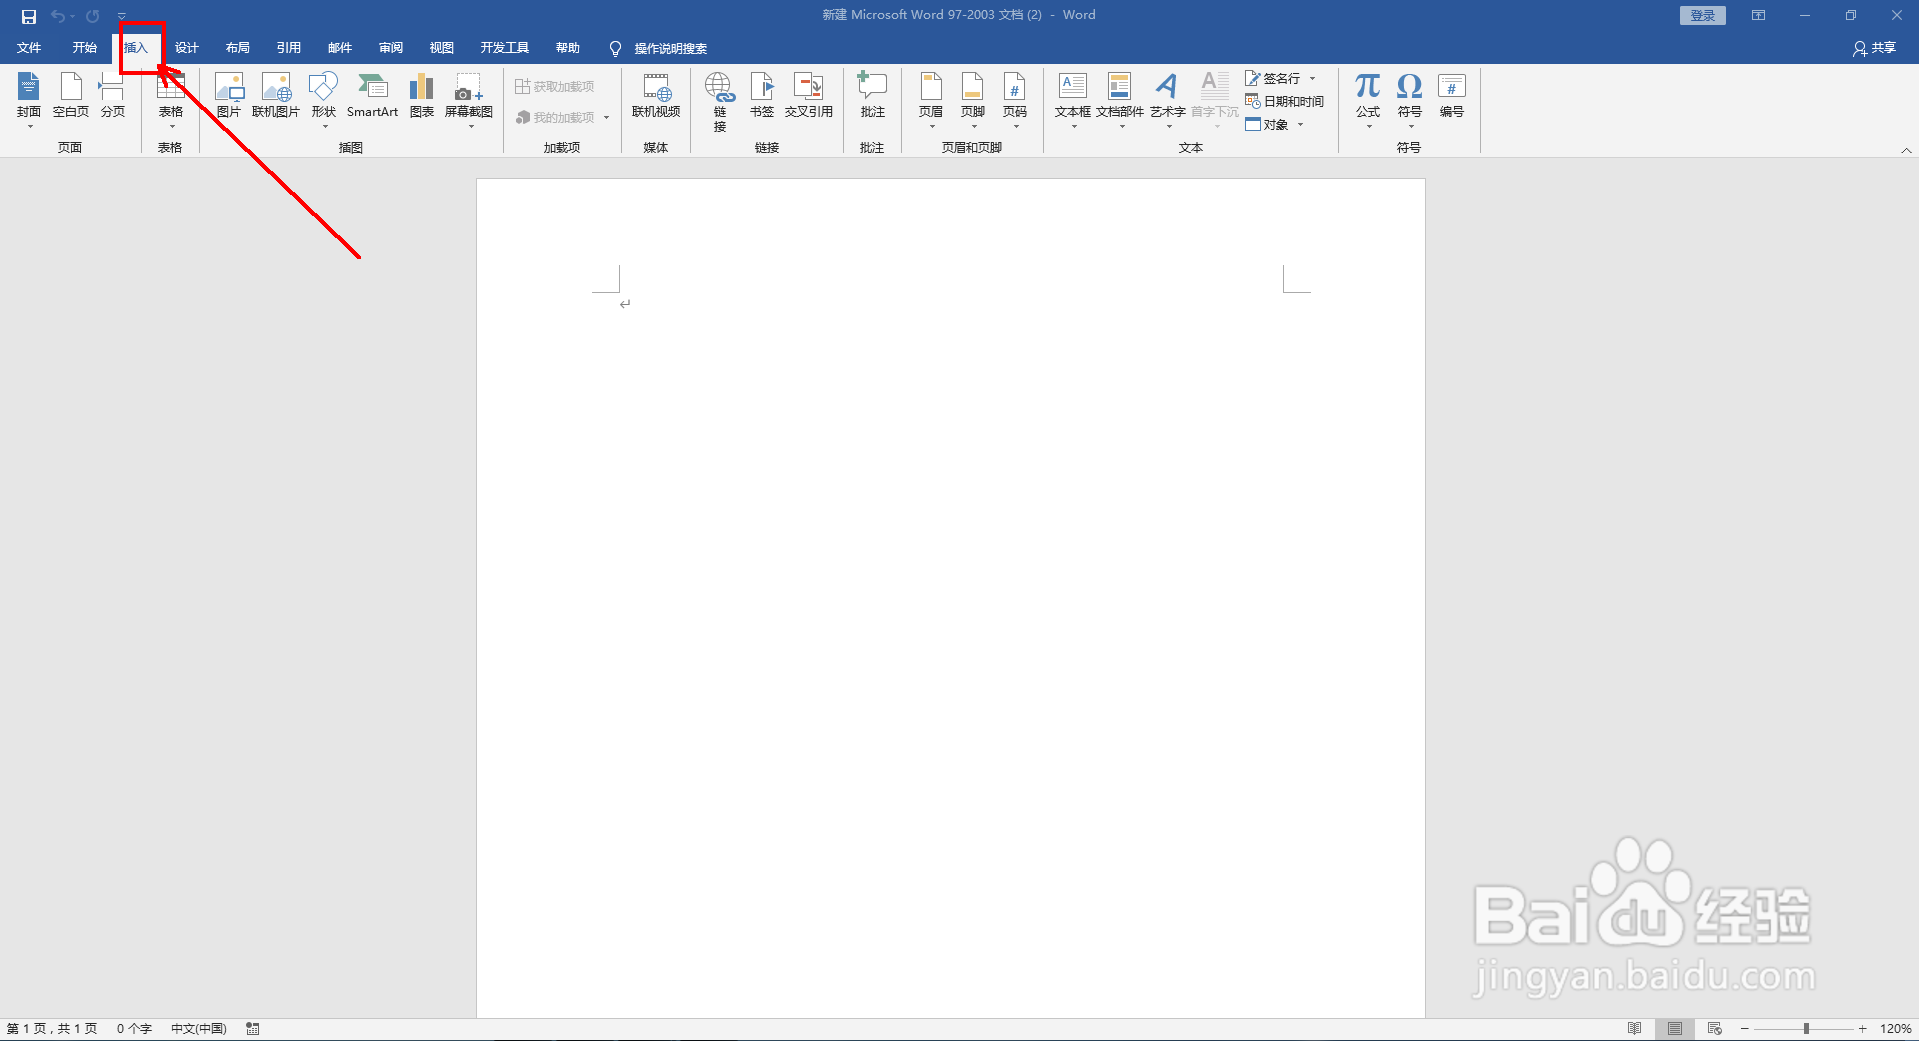Open the 文件 menu

click(29, 47)
